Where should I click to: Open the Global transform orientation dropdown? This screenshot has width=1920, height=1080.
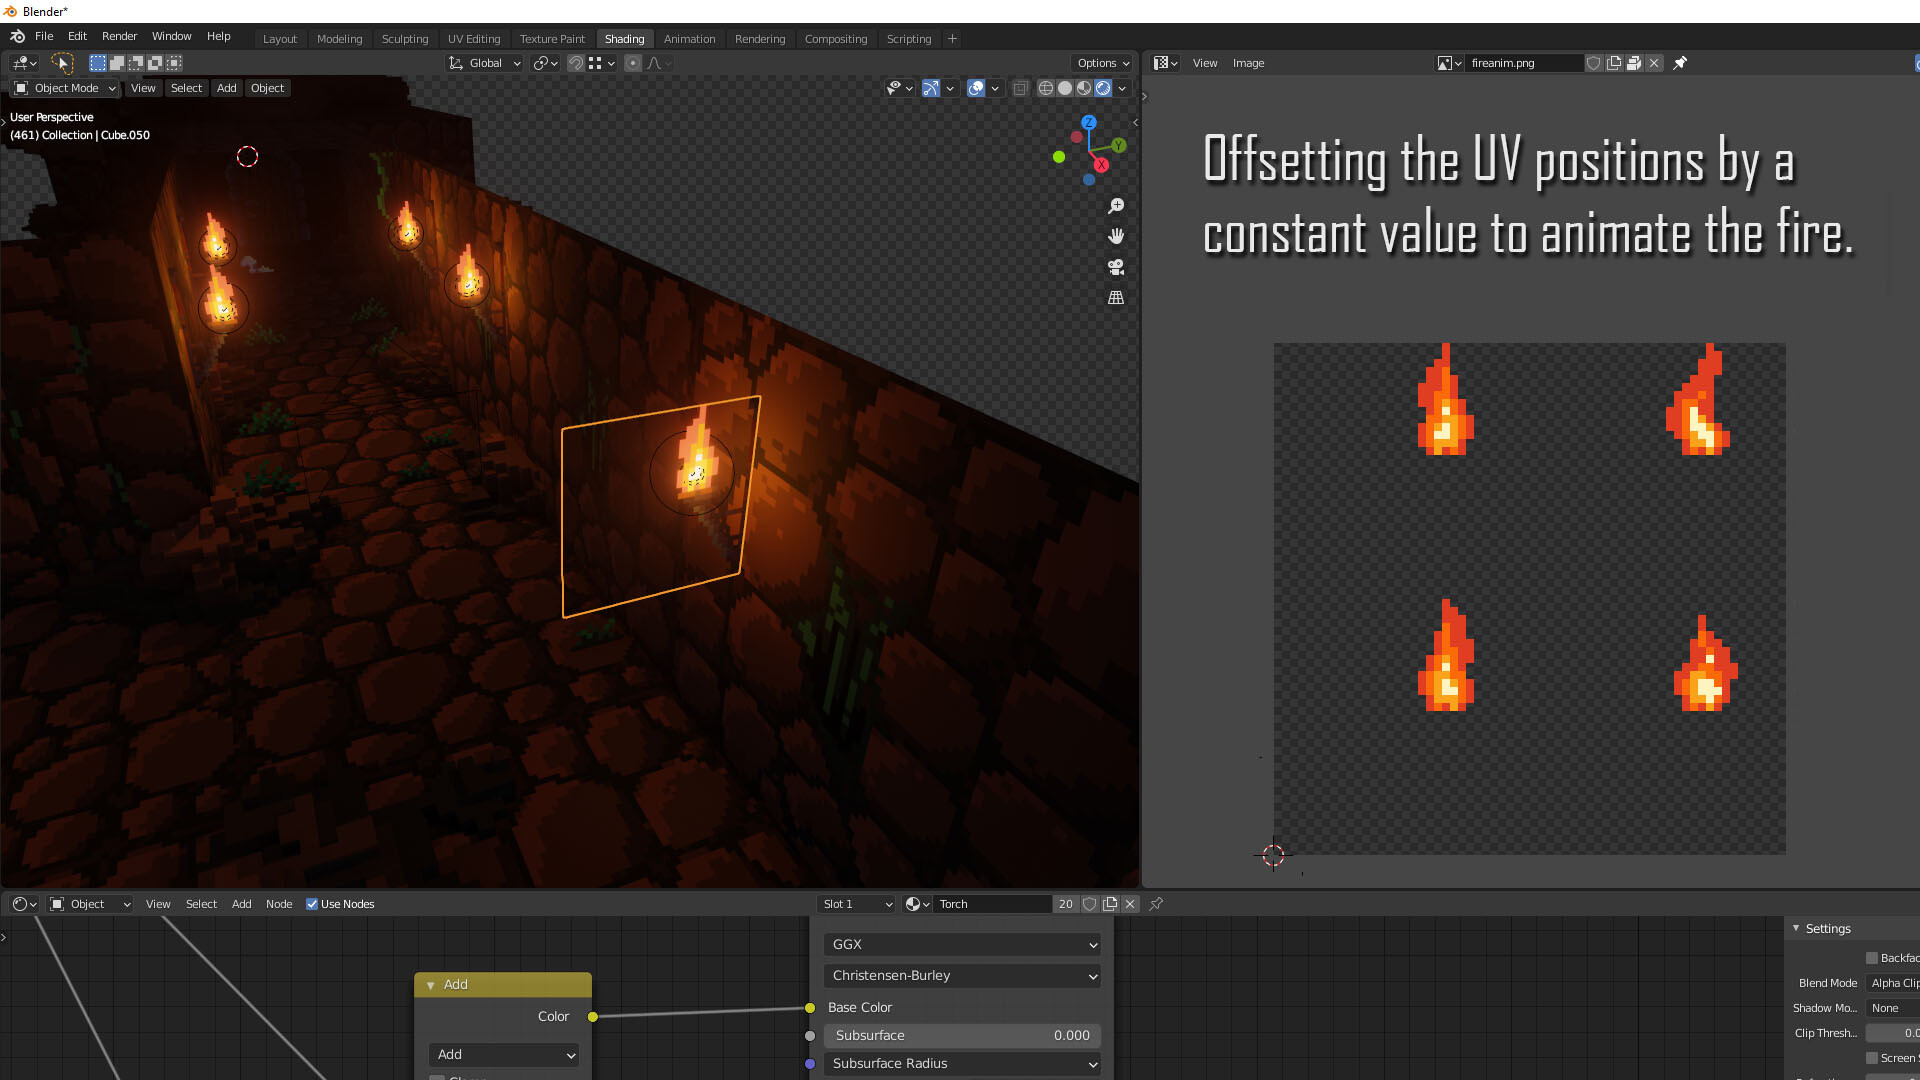[485, 63]
